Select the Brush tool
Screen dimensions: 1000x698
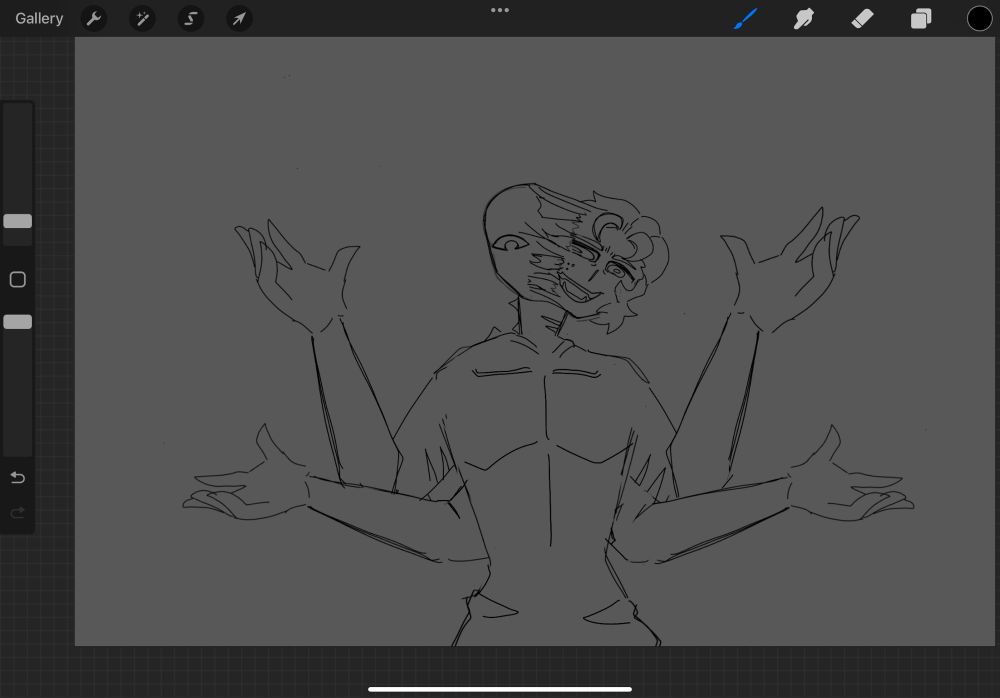tap(745, 19)
